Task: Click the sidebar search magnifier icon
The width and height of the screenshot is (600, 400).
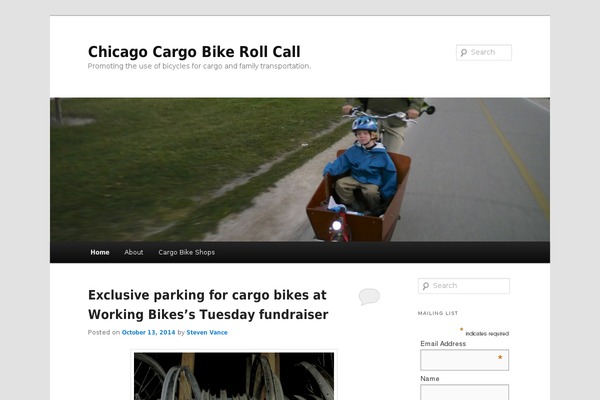Action: pos(426,286)
